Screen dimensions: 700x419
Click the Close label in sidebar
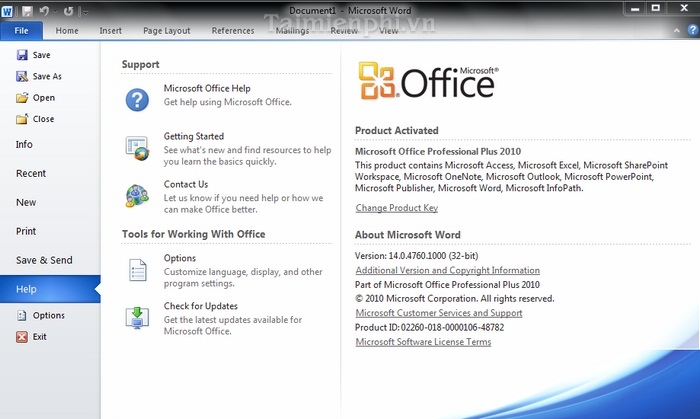click(x=43, y=119)
